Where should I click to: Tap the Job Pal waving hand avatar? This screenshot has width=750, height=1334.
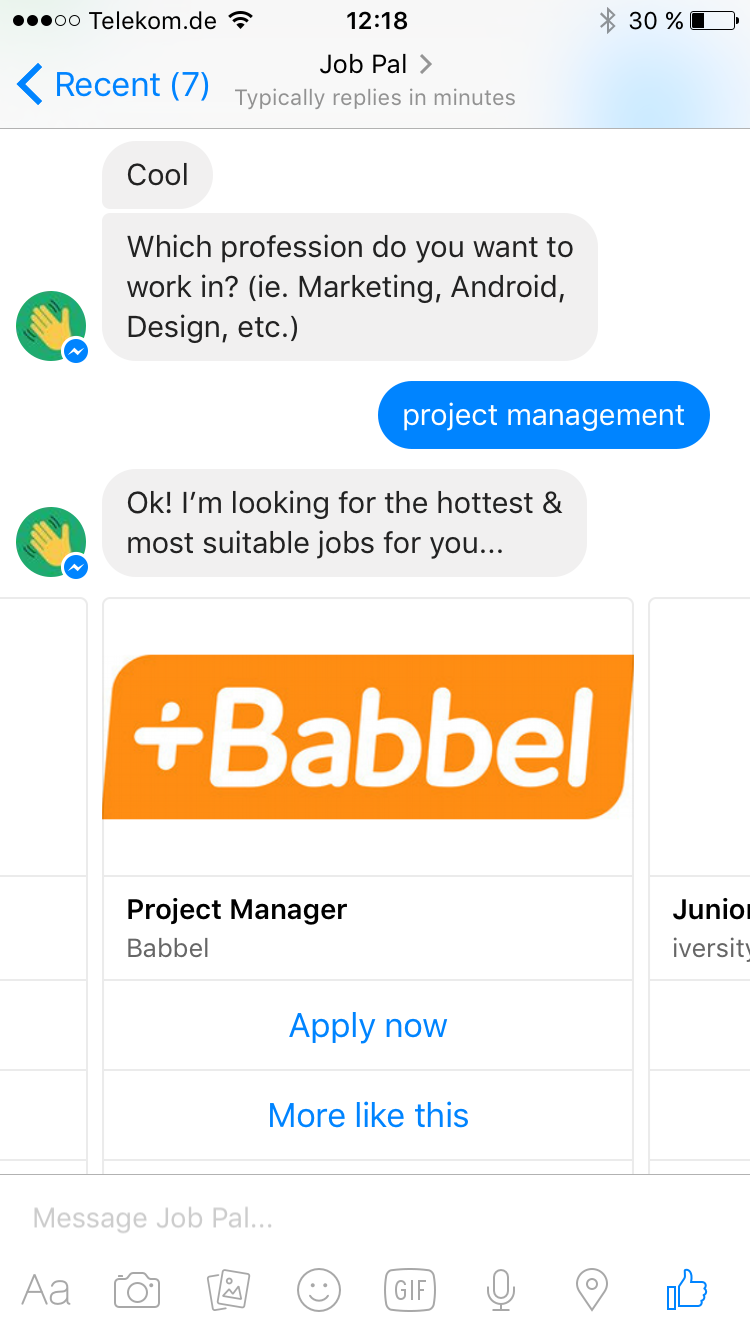click(51, 542)
